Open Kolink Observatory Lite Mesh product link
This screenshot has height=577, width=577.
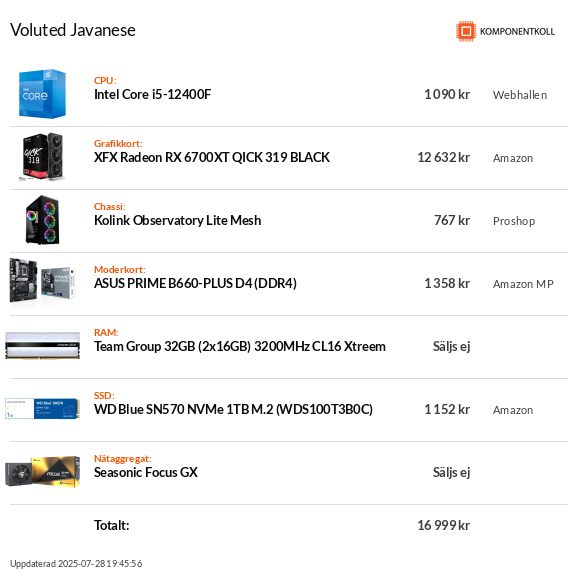[177, 220]
